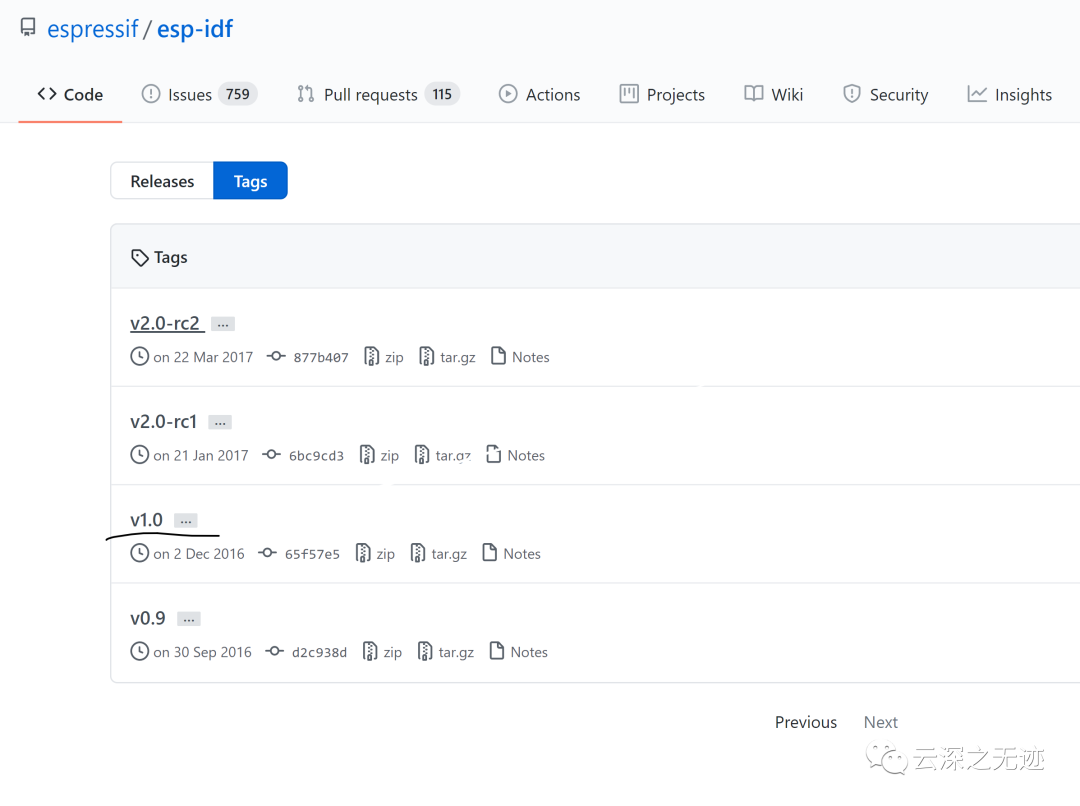Click the commit icon beside 877b407

(x=276, y=356)
